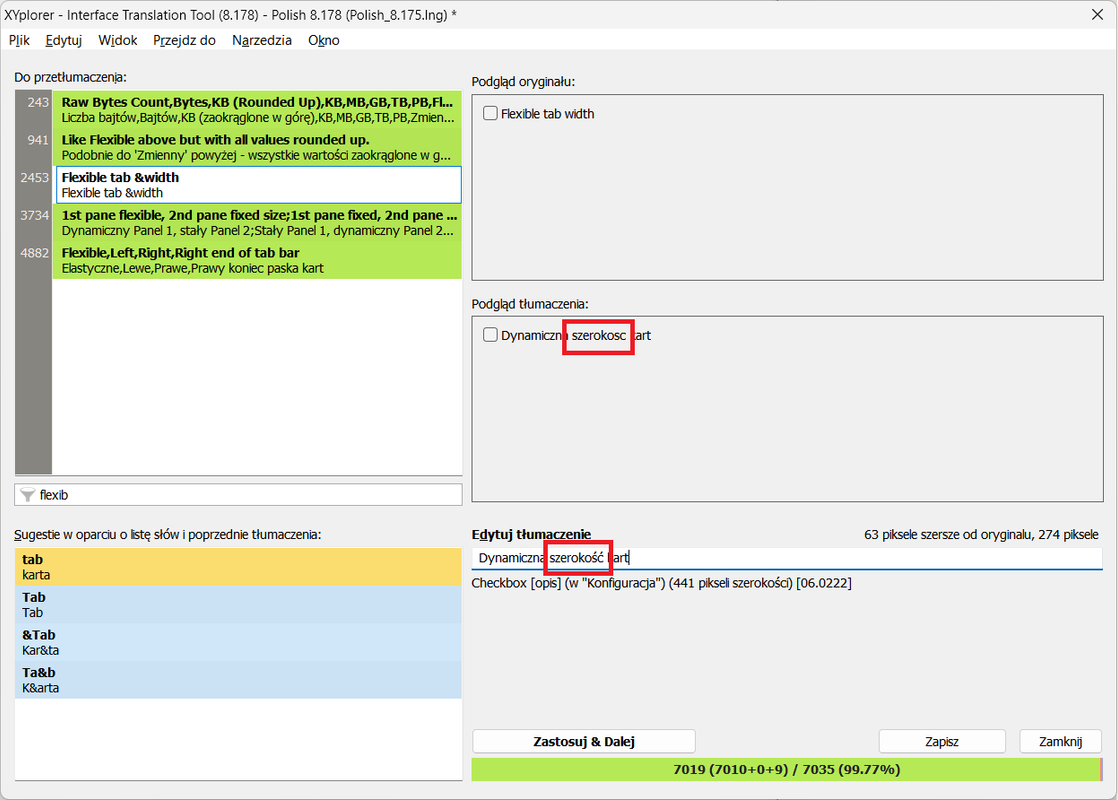This screenshot has width=1118, height=800.
Task: Select item 3734 '1st pane flexible' row
Action: (257, 222)
